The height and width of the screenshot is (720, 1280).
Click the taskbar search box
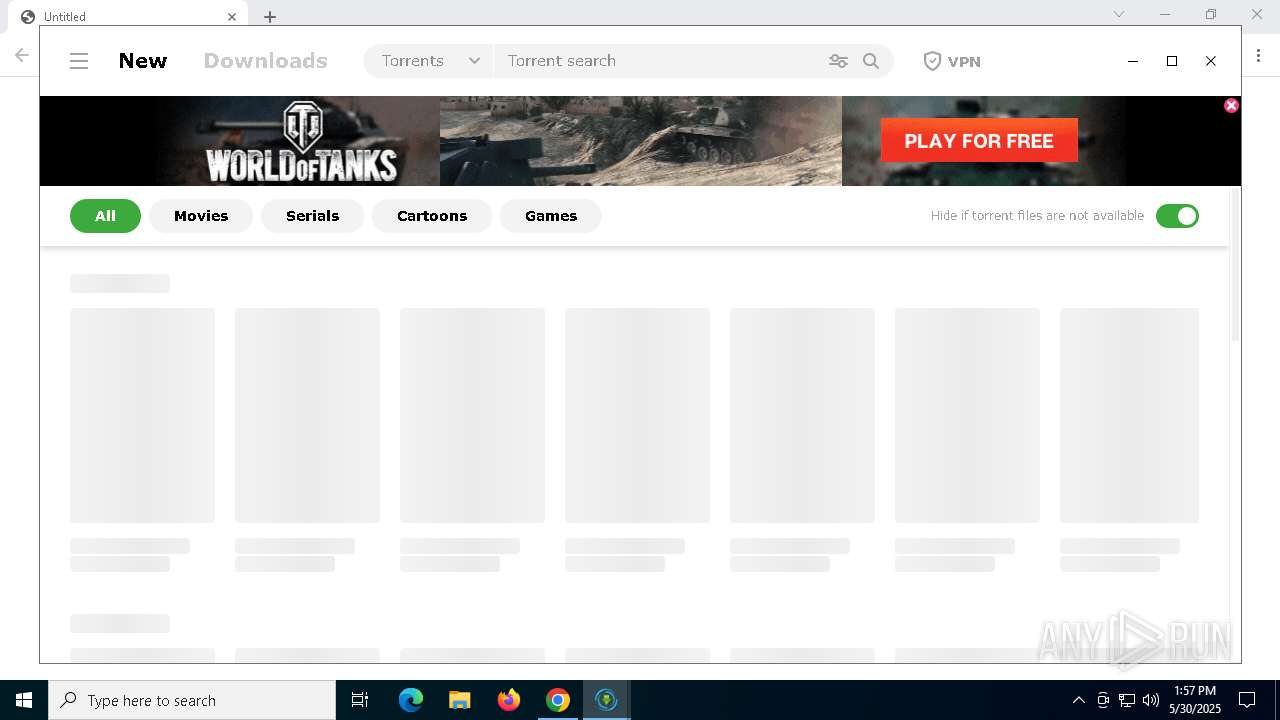click(192, 700)
